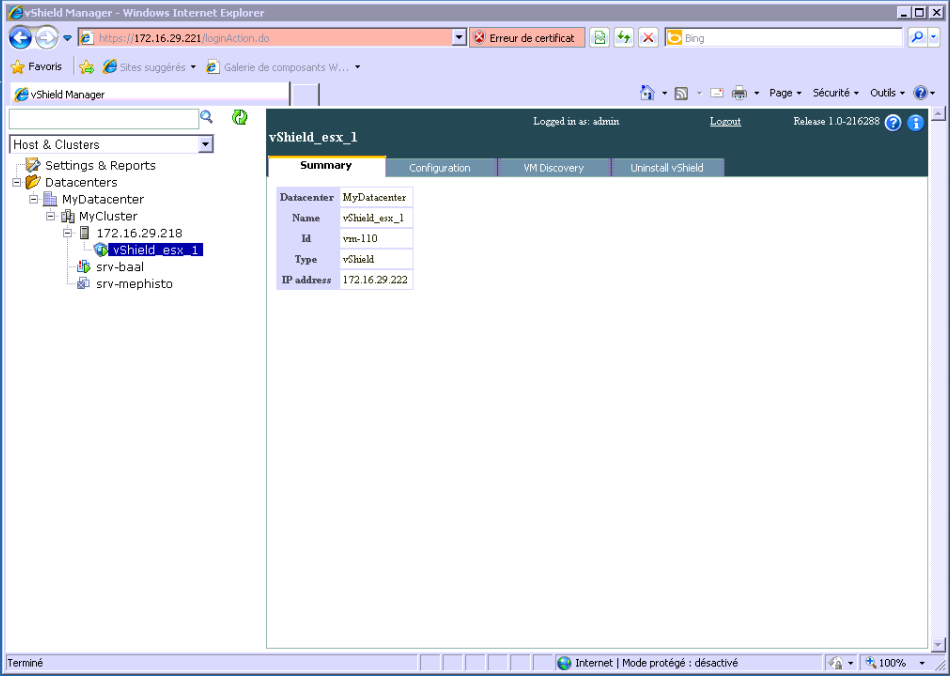Image resolution: width=950 pixels, height=676 pixels.
Task: Open vShield help question mark icon
Action: 893,123
